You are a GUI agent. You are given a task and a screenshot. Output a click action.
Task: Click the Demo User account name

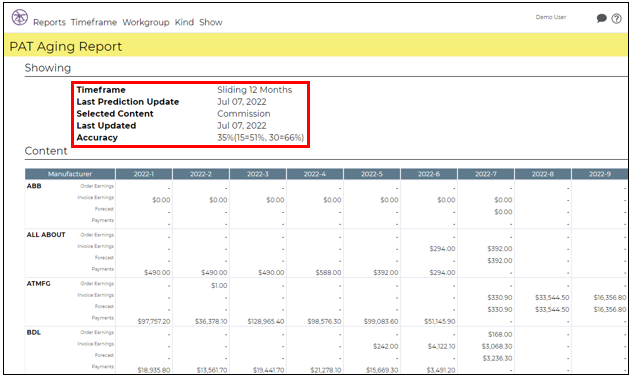pos(551,17)
